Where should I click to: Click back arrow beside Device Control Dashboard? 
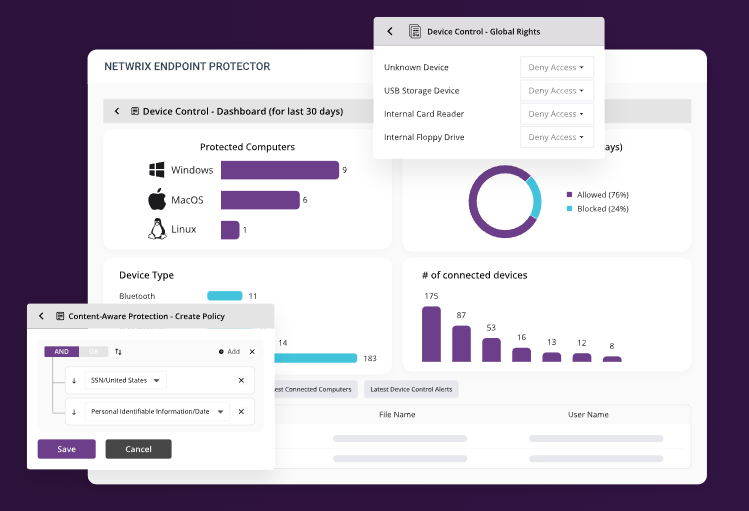(117, 111)
